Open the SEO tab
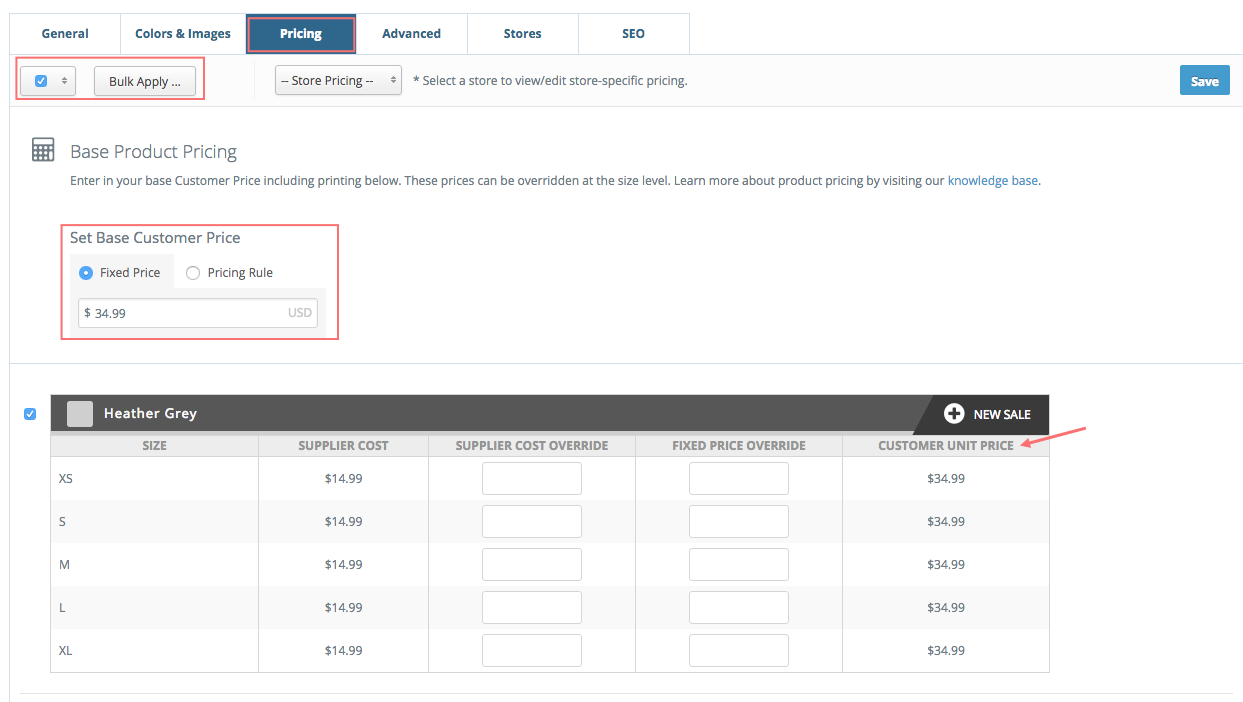The image size is (1243, 702). 633,34
